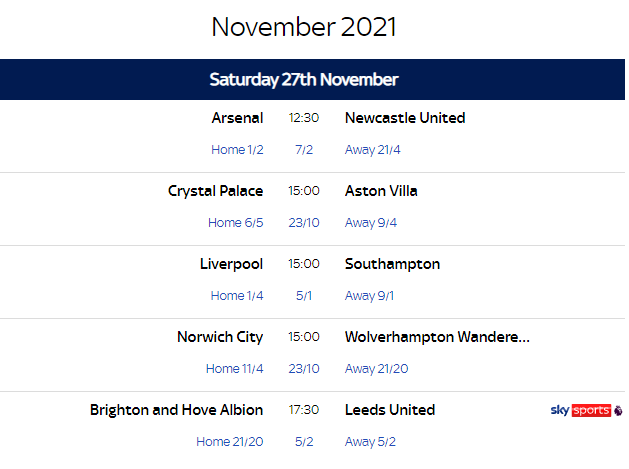Open the Crystal Palace team link
This screenshot has height=469, width=629.
[215, 191]
